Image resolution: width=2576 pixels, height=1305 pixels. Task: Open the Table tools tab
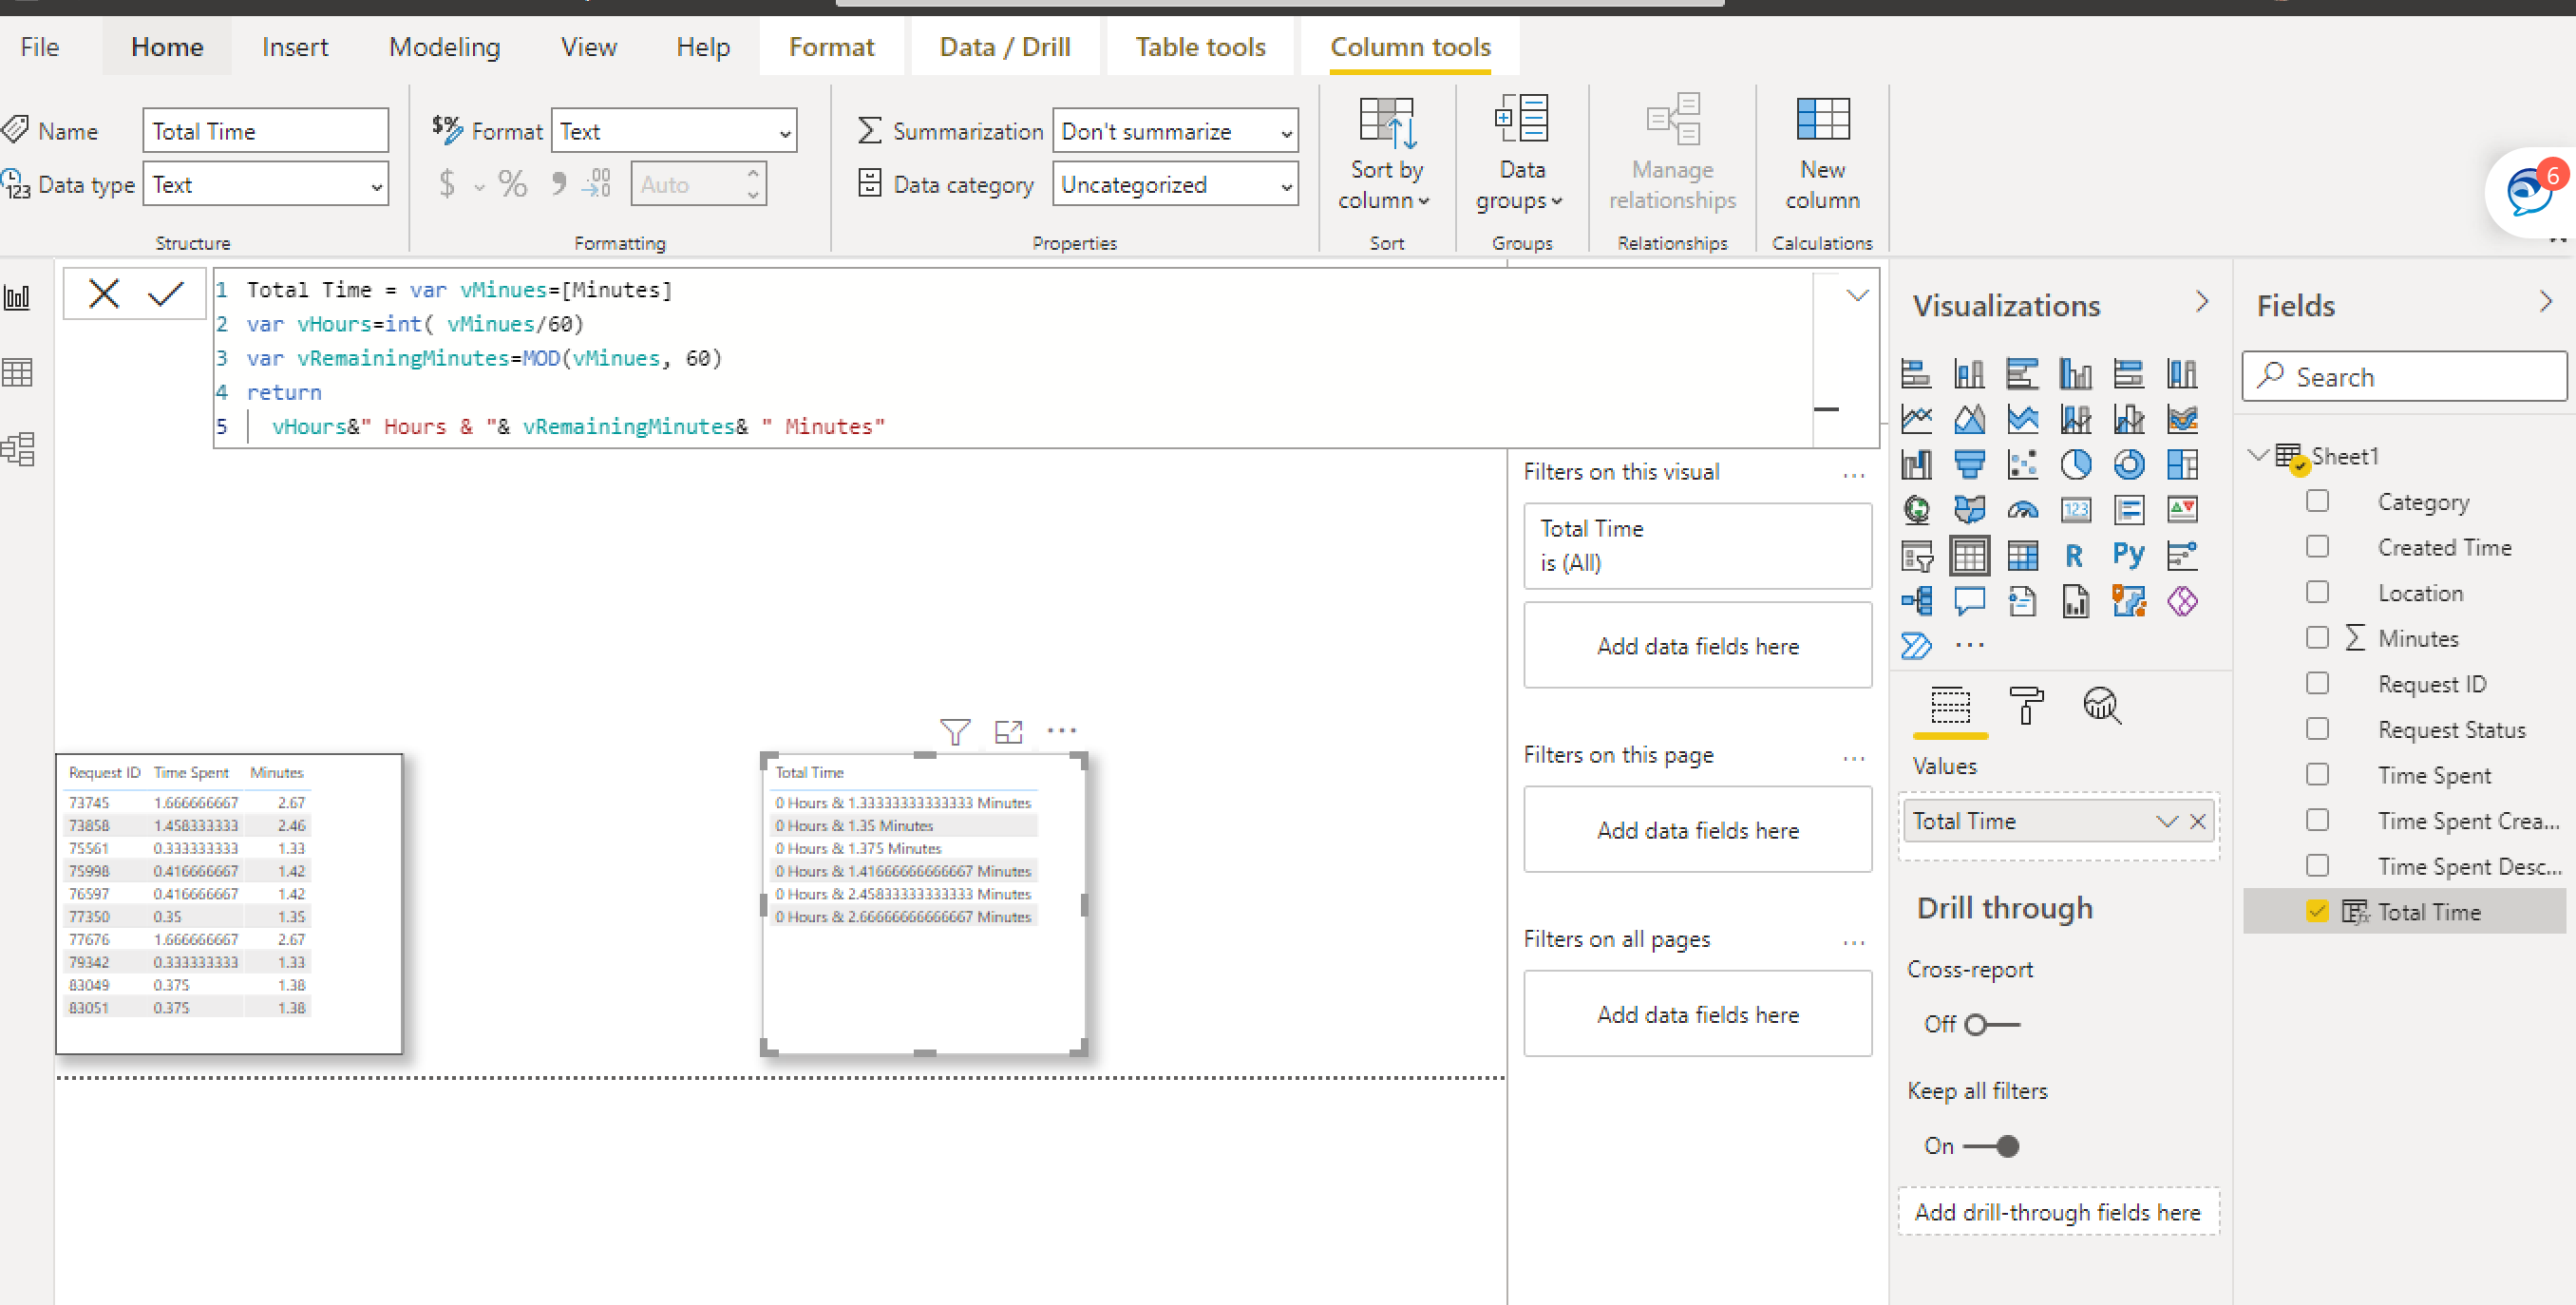coord(1200,47)
